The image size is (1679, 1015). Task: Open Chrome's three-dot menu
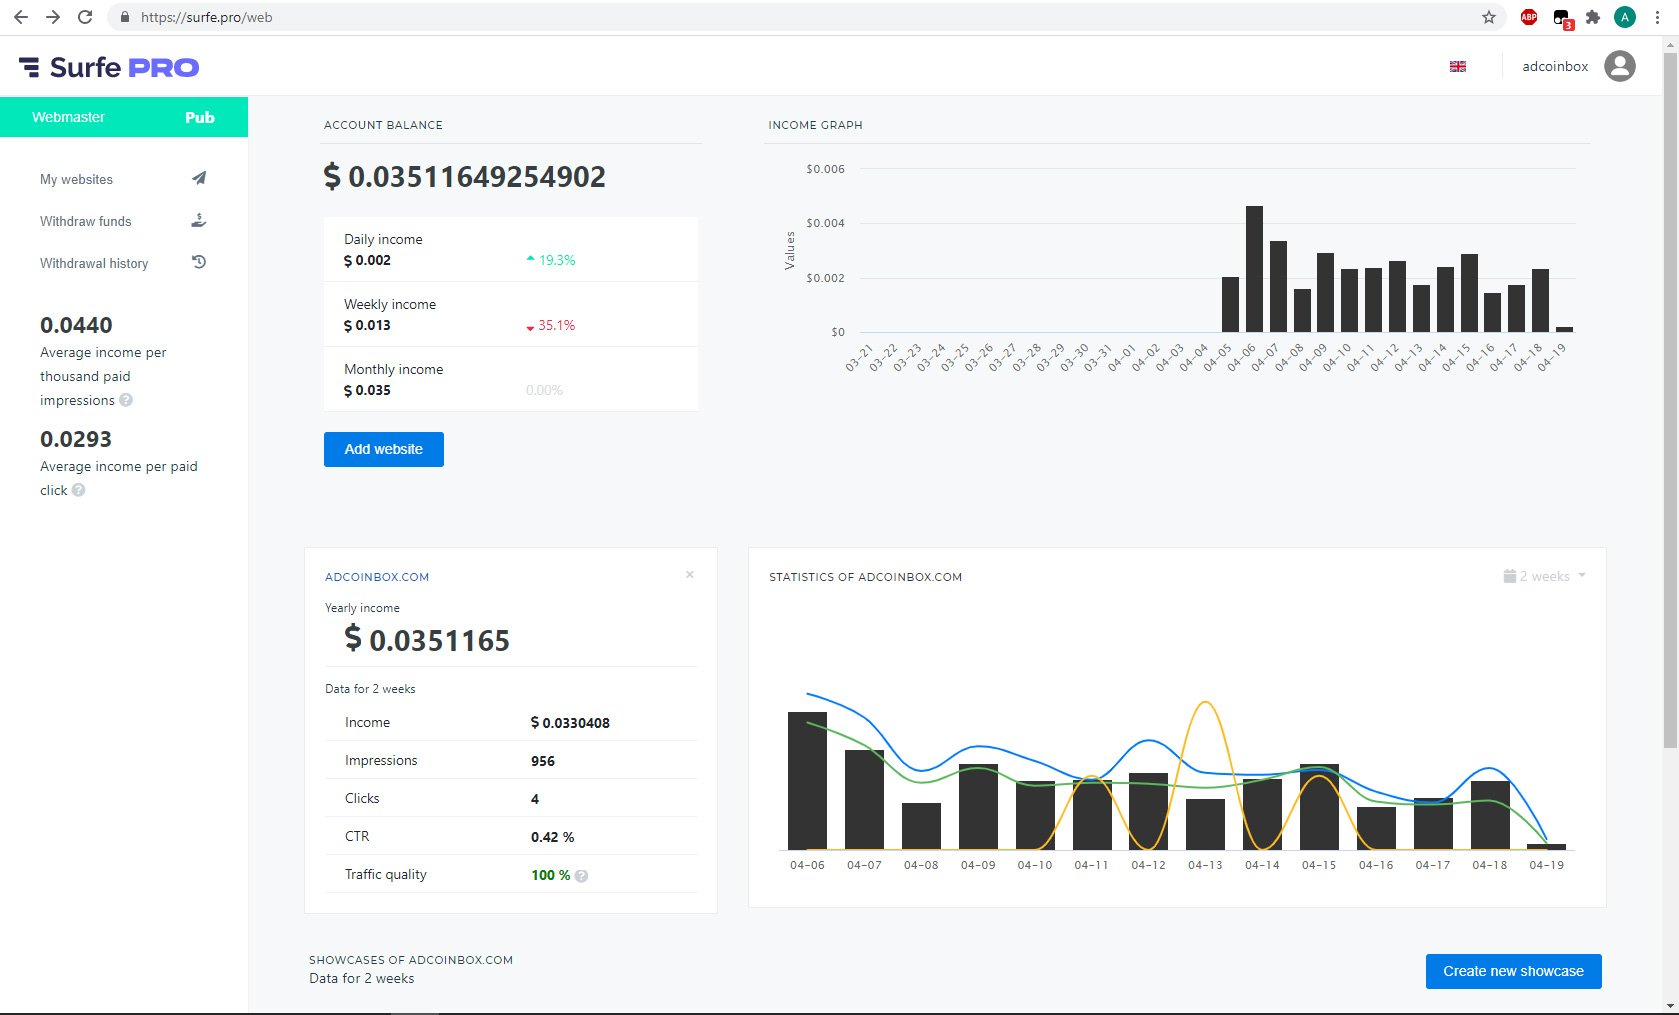click(x=1657, y=17)
